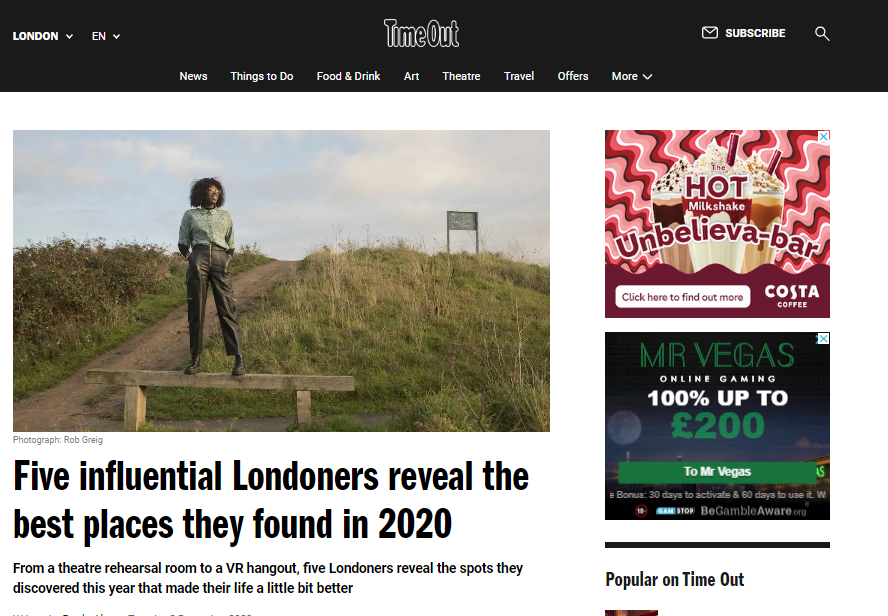Click the GamStop logo in ad

point(675,511)
